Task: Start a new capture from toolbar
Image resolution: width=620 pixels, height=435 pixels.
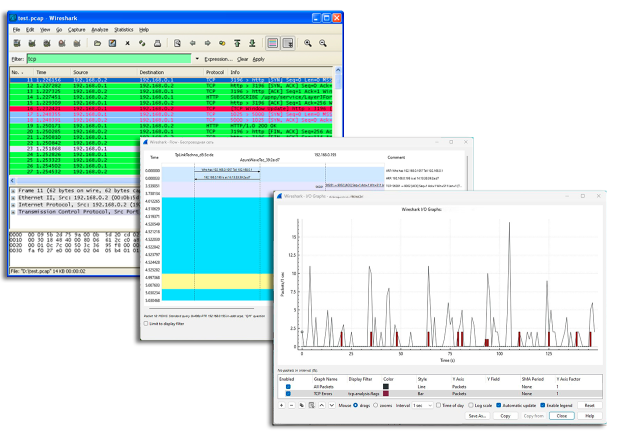Action: [x=47, y=43]
